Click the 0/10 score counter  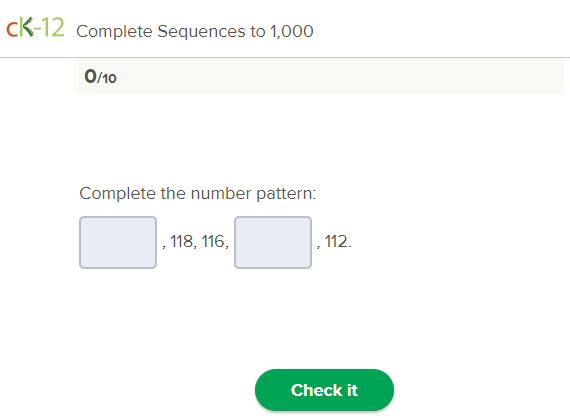tap(100, 77)
